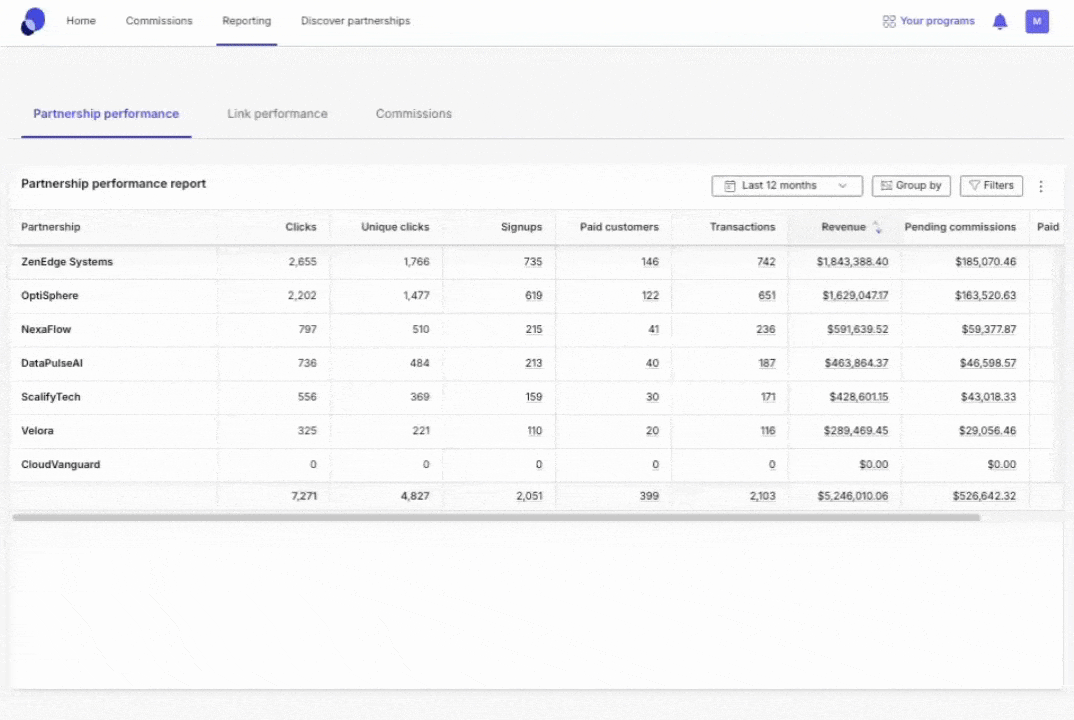Image resolution: width=1074 pixels, height=720 pixels.
Task: Click total pending commissions $526,642.32
Action: [984, 496]
